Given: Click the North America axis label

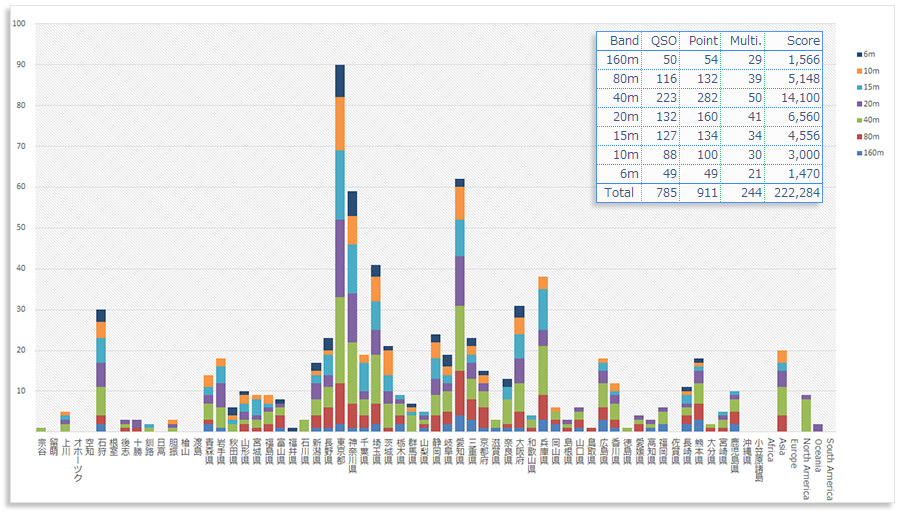Looking at the screenshot, I should point(806,468).
